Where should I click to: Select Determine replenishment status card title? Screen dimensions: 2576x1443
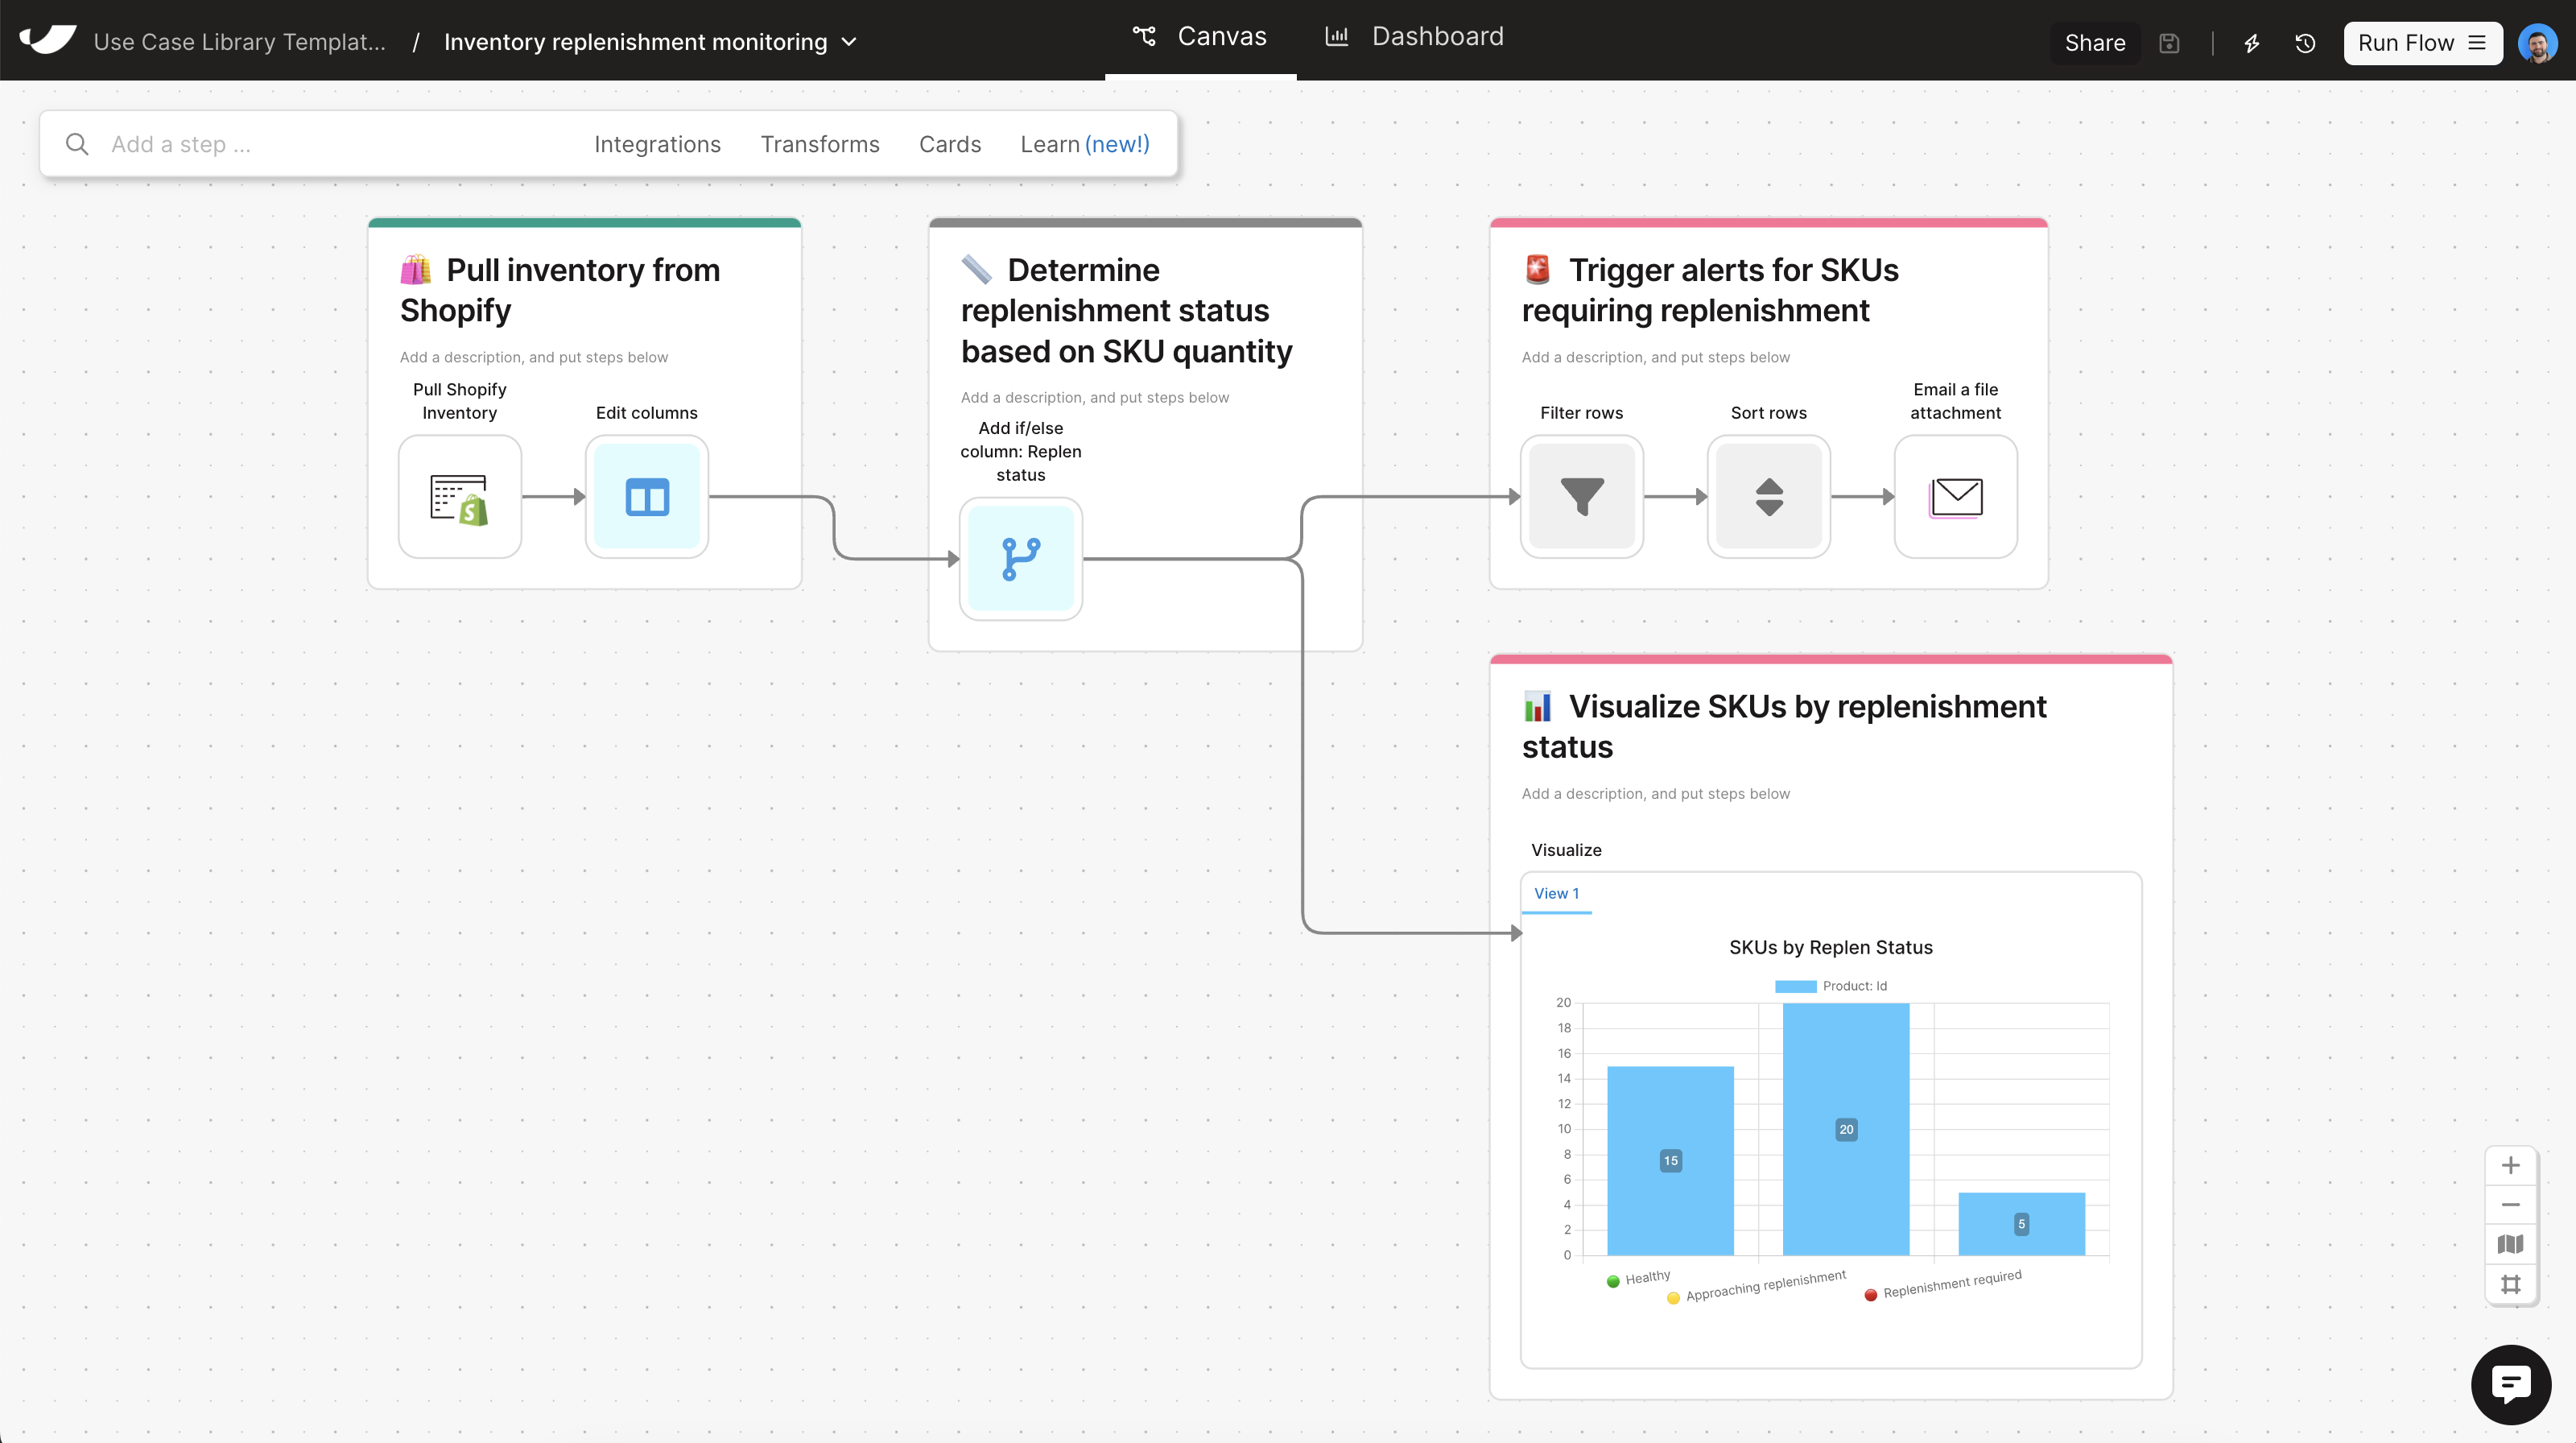click(x=1127, y=310)
